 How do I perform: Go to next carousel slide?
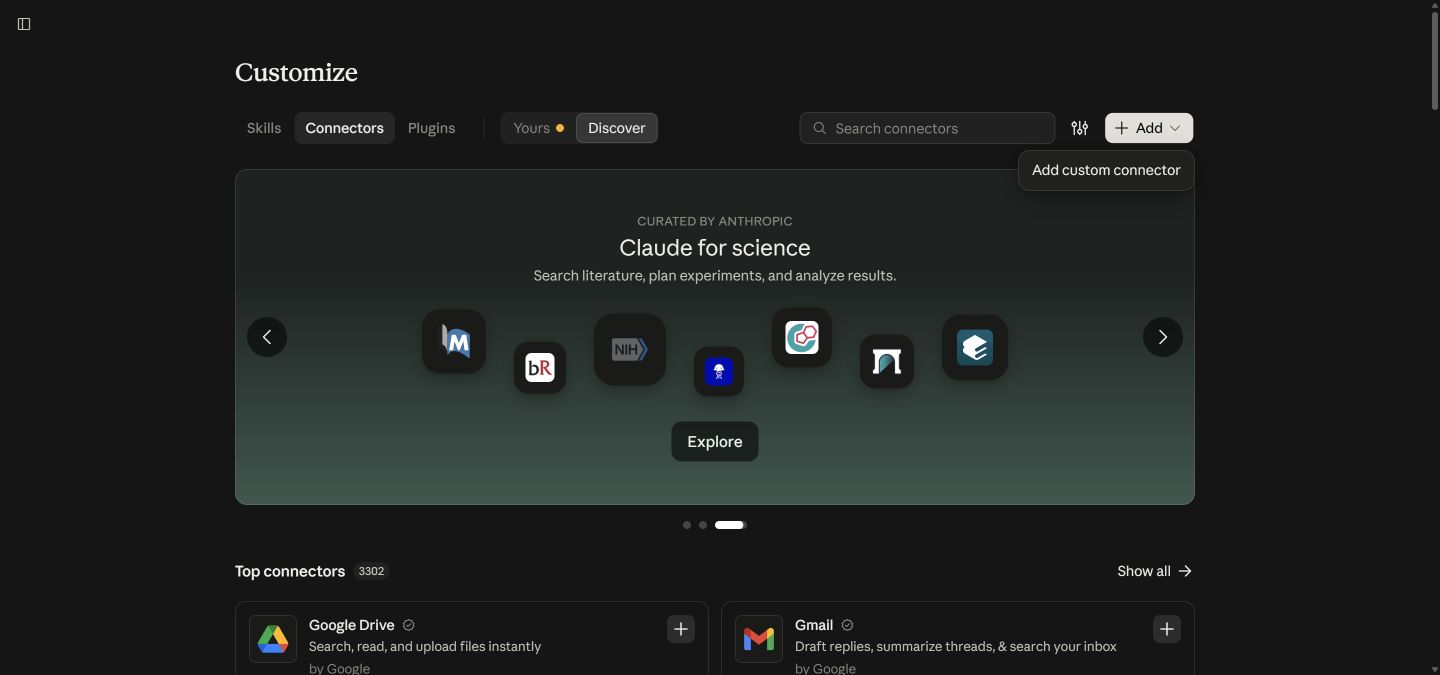[1163, 337]
